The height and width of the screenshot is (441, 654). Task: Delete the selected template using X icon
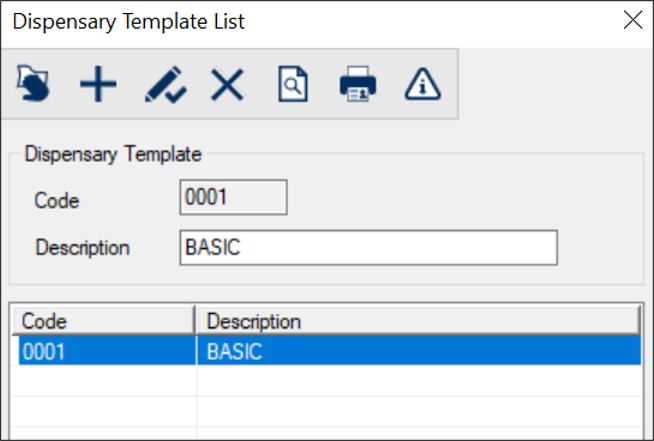(x=227, y=85)
